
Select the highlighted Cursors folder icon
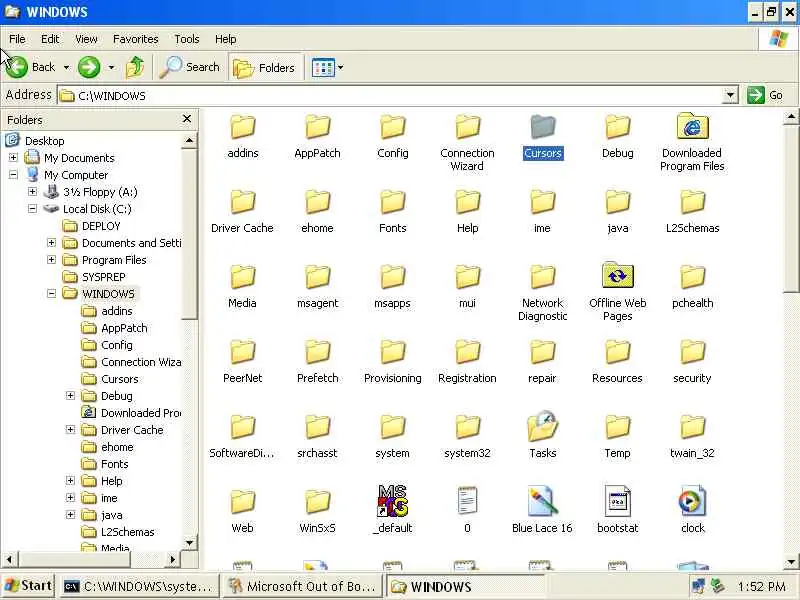(x=542, y=127)
